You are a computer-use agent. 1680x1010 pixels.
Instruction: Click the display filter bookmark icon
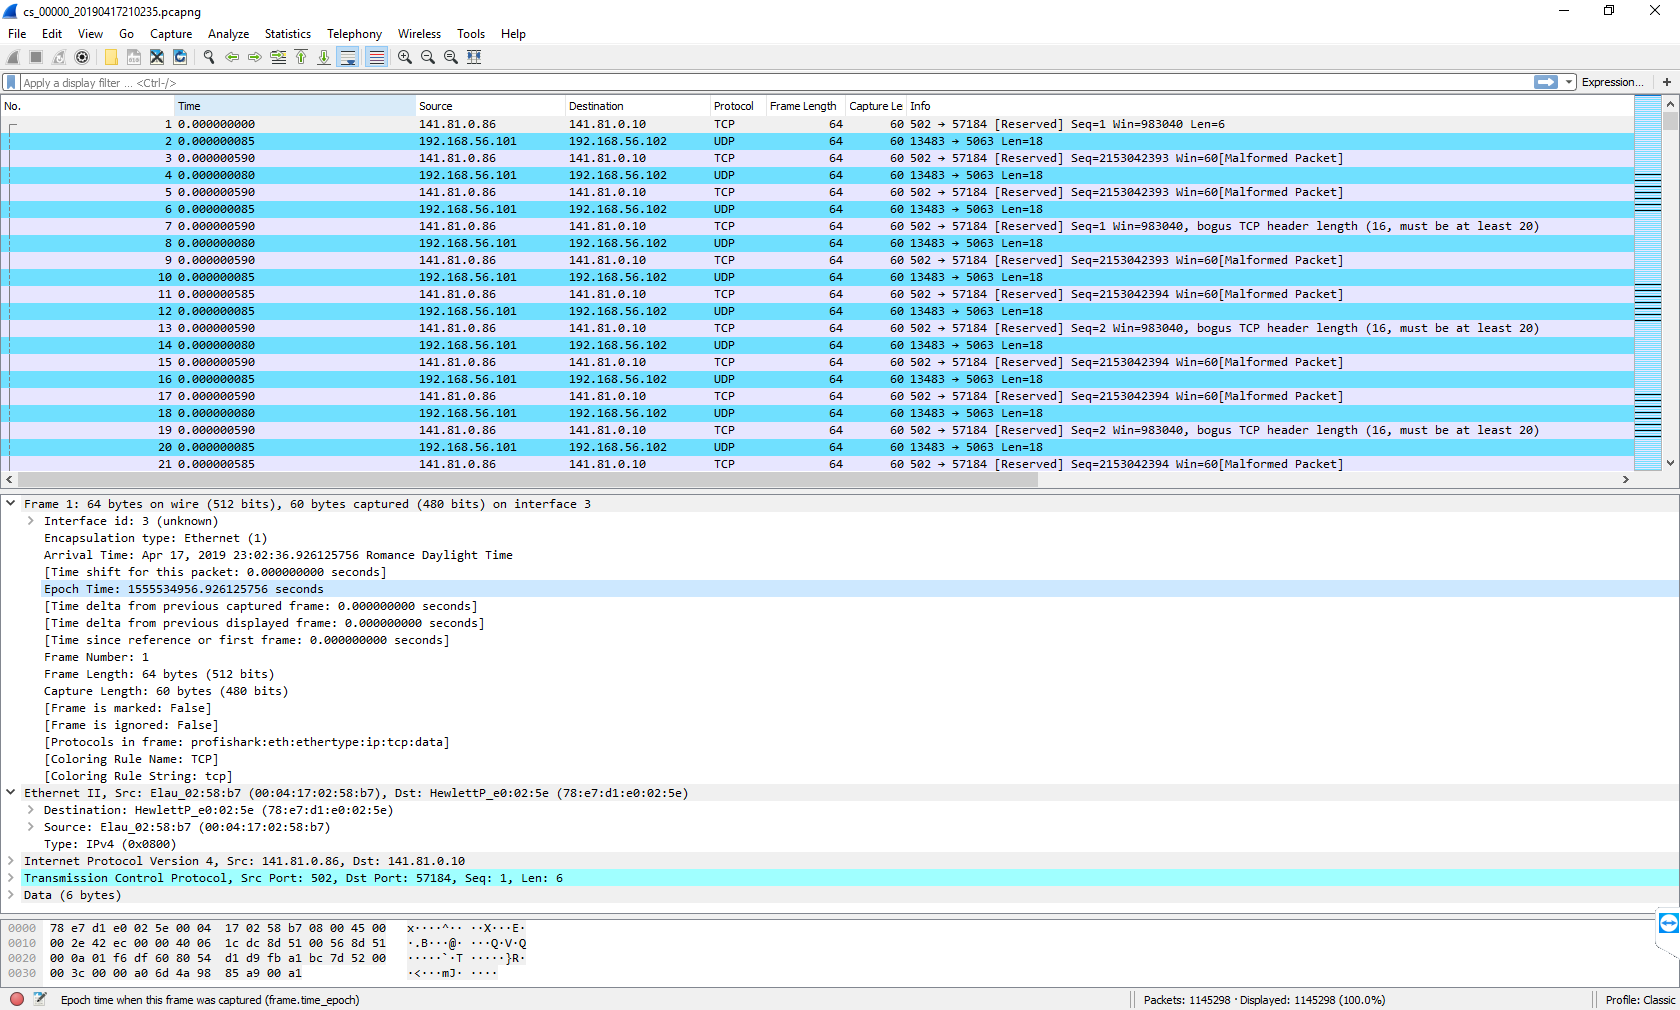[11, 83]
